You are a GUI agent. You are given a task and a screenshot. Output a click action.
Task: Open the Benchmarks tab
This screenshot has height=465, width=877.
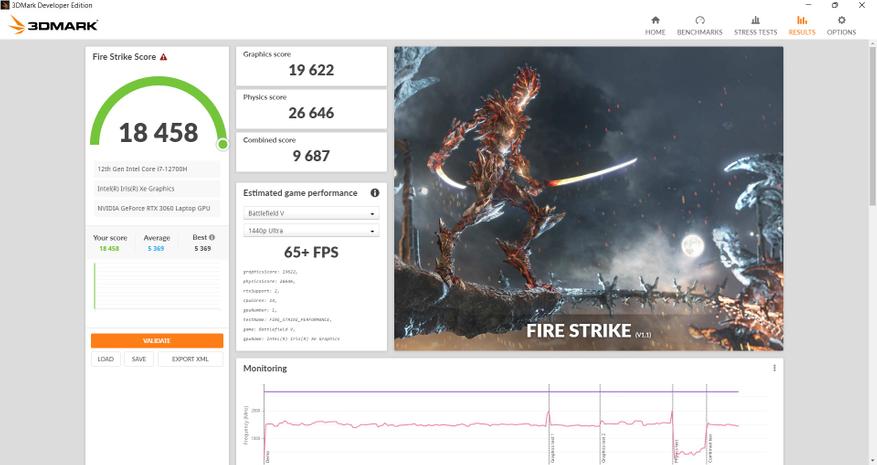coord(700,26)
